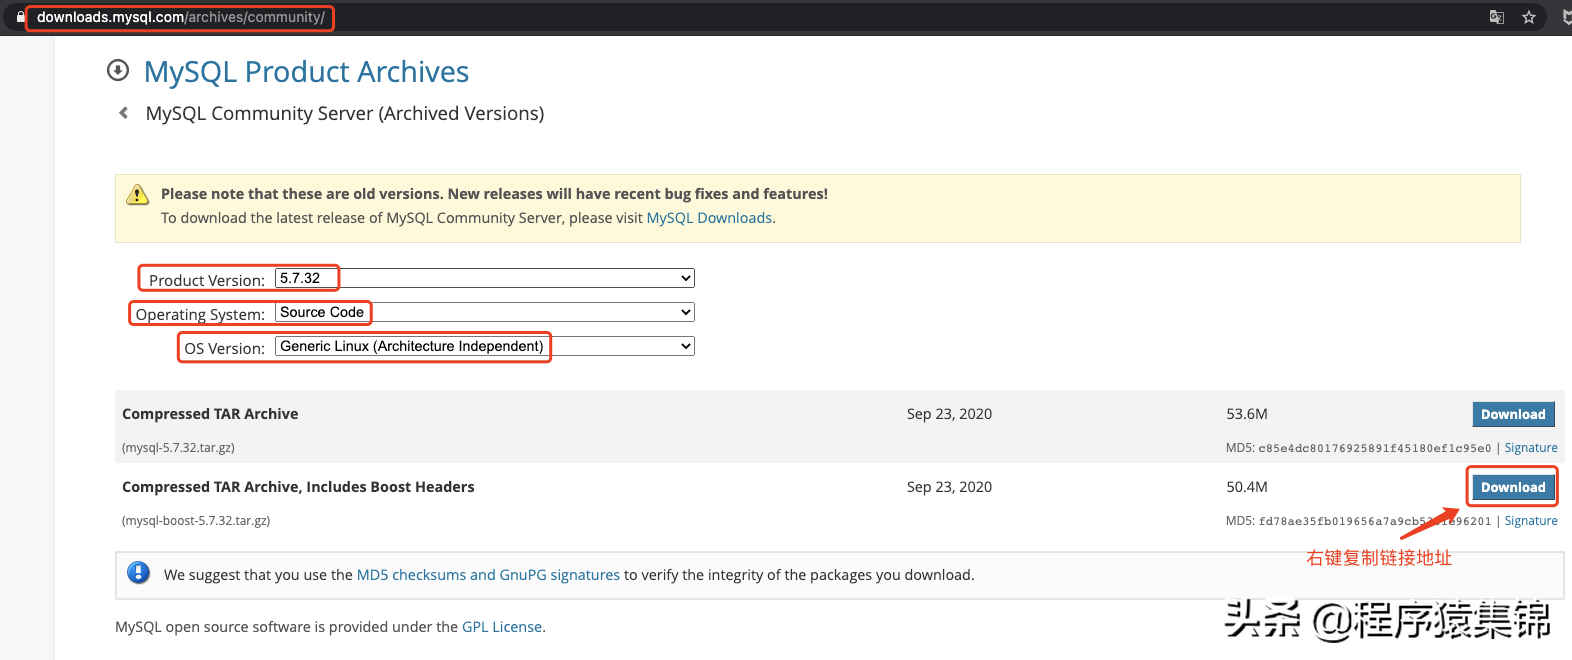Go back using the chevron beside MySQL Community Server
Viewport: 1572px width, 660px height.
point(123,113)
